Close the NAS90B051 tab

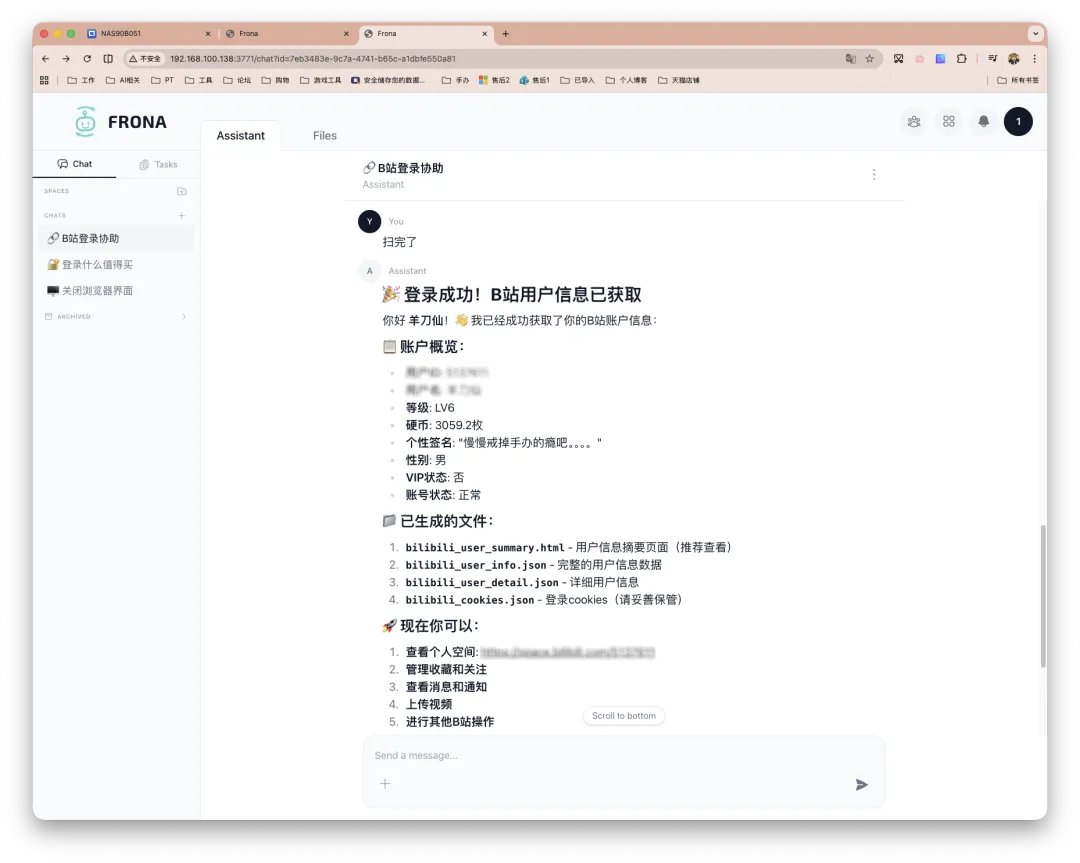point(208,33)
